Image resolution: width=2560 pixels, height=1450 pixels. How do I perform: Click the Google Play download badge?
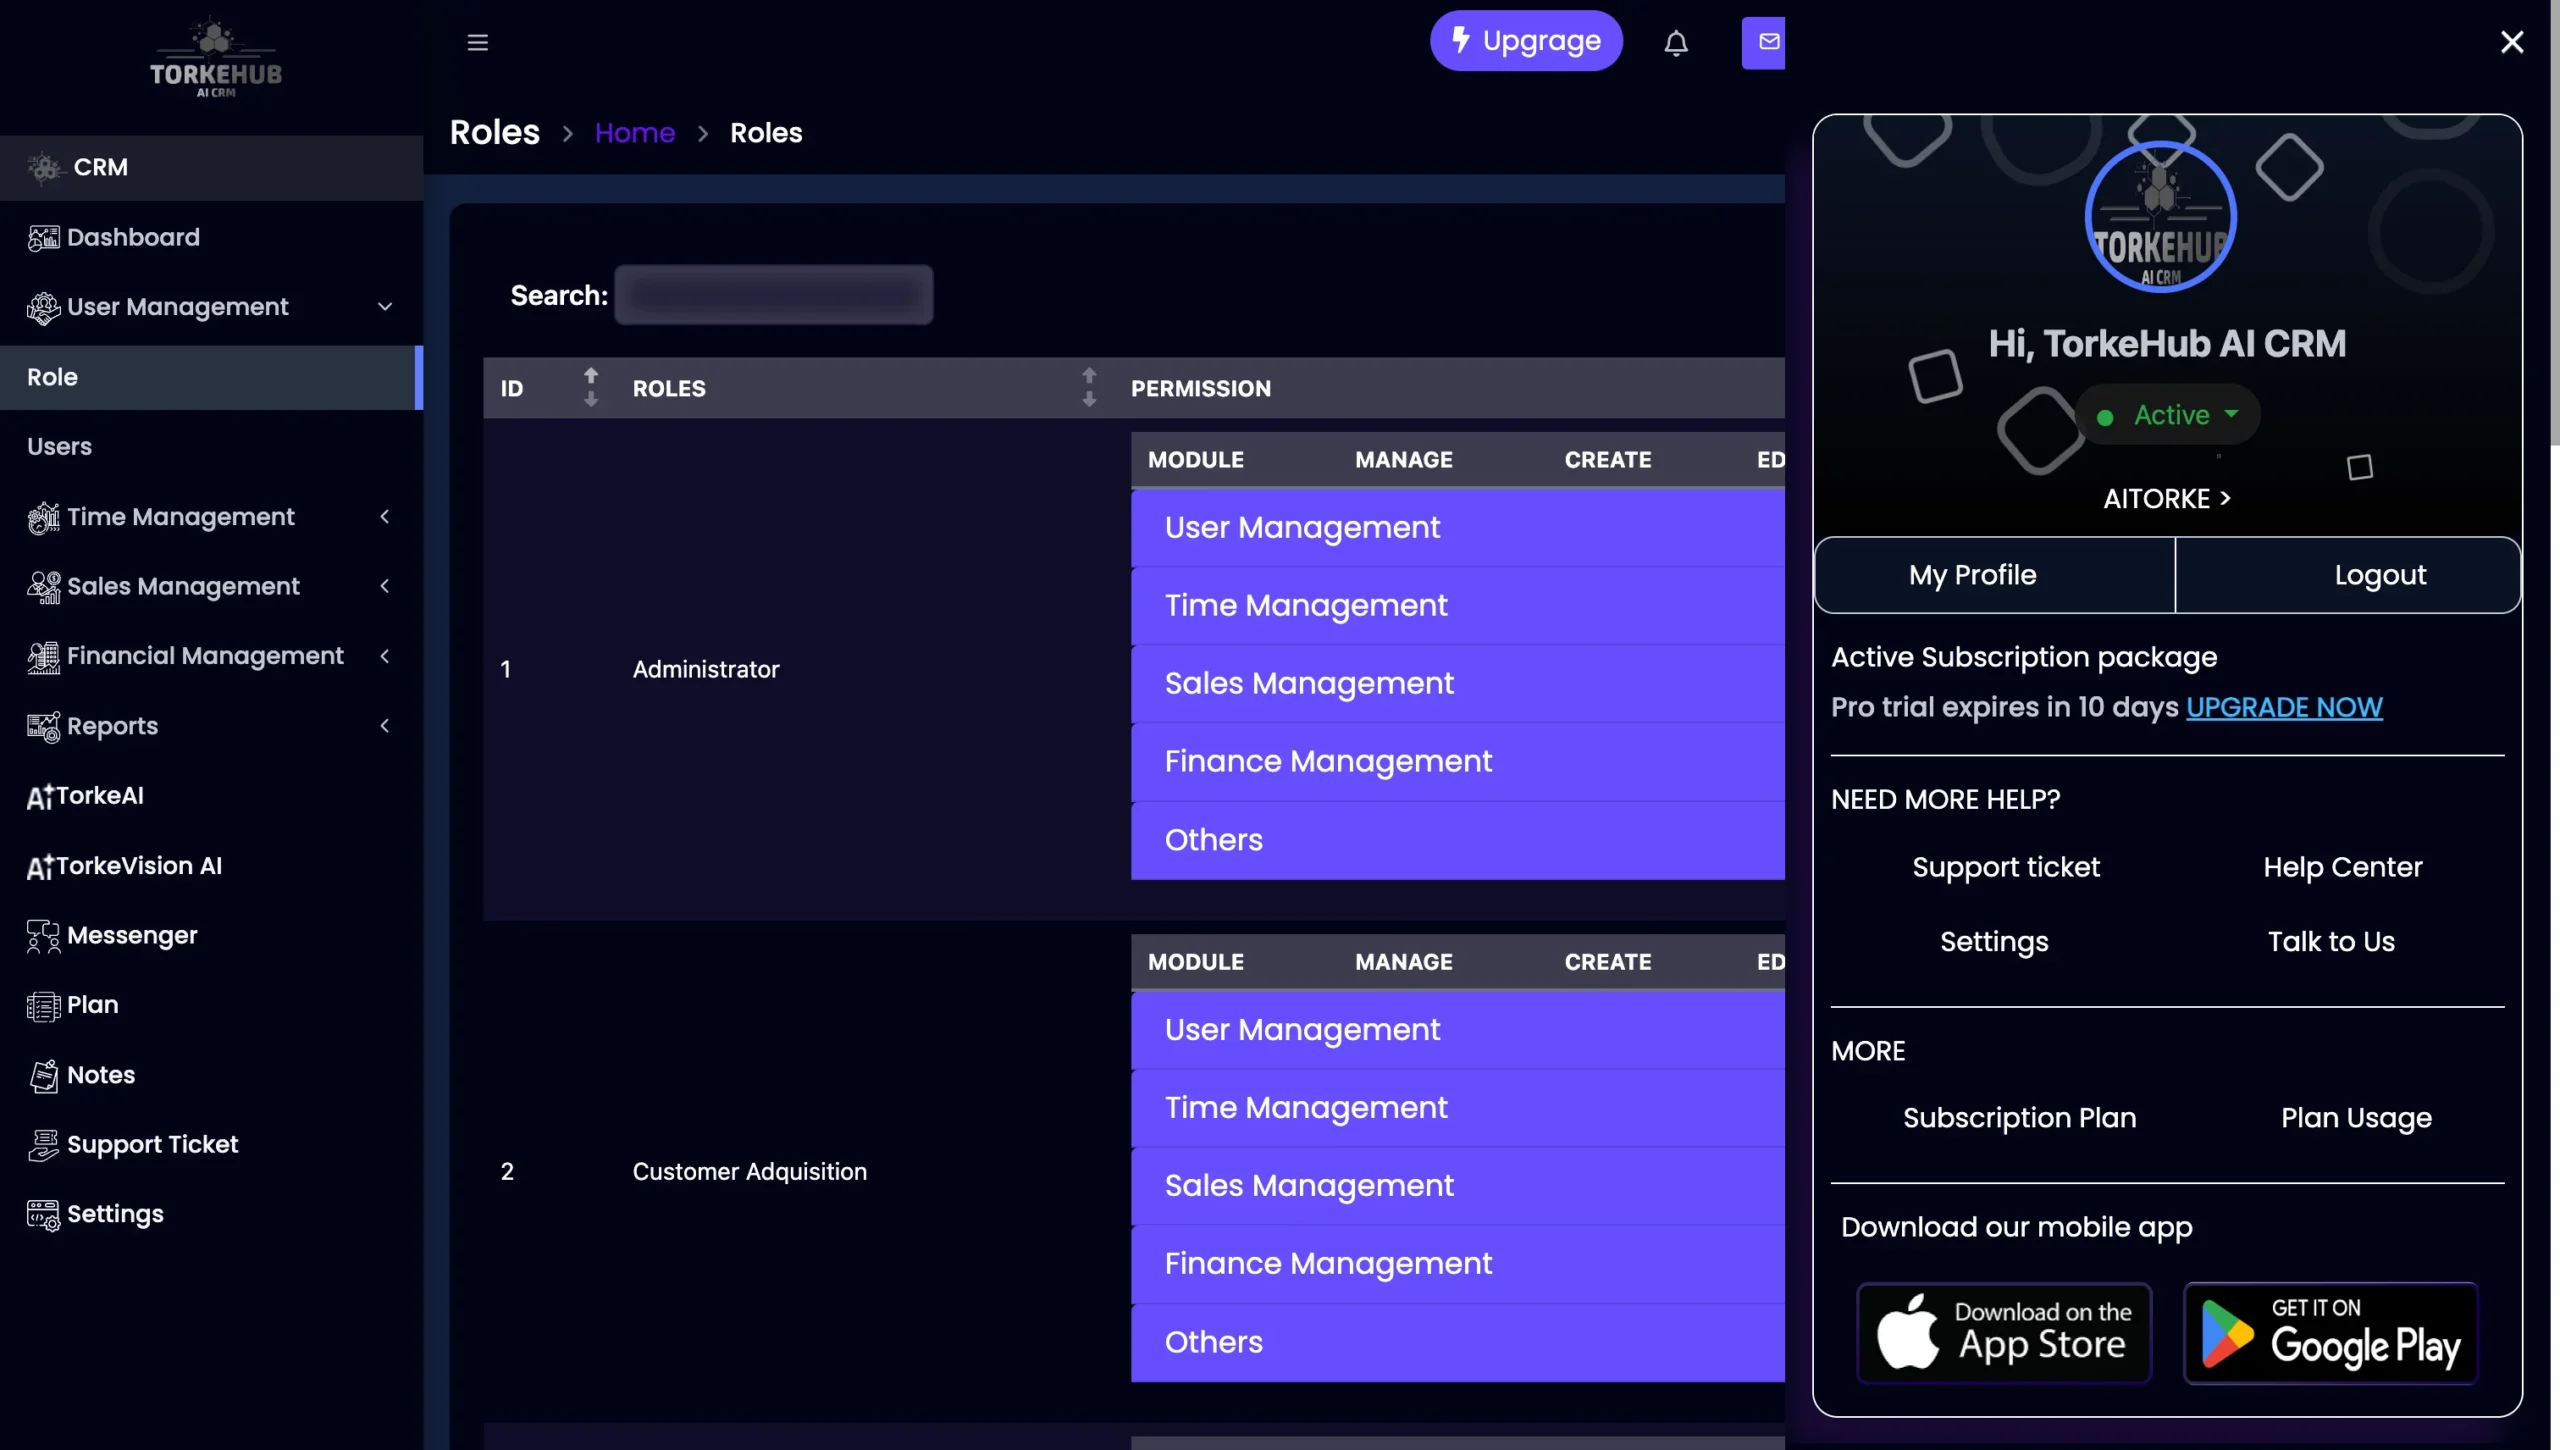[2331, 1333]
